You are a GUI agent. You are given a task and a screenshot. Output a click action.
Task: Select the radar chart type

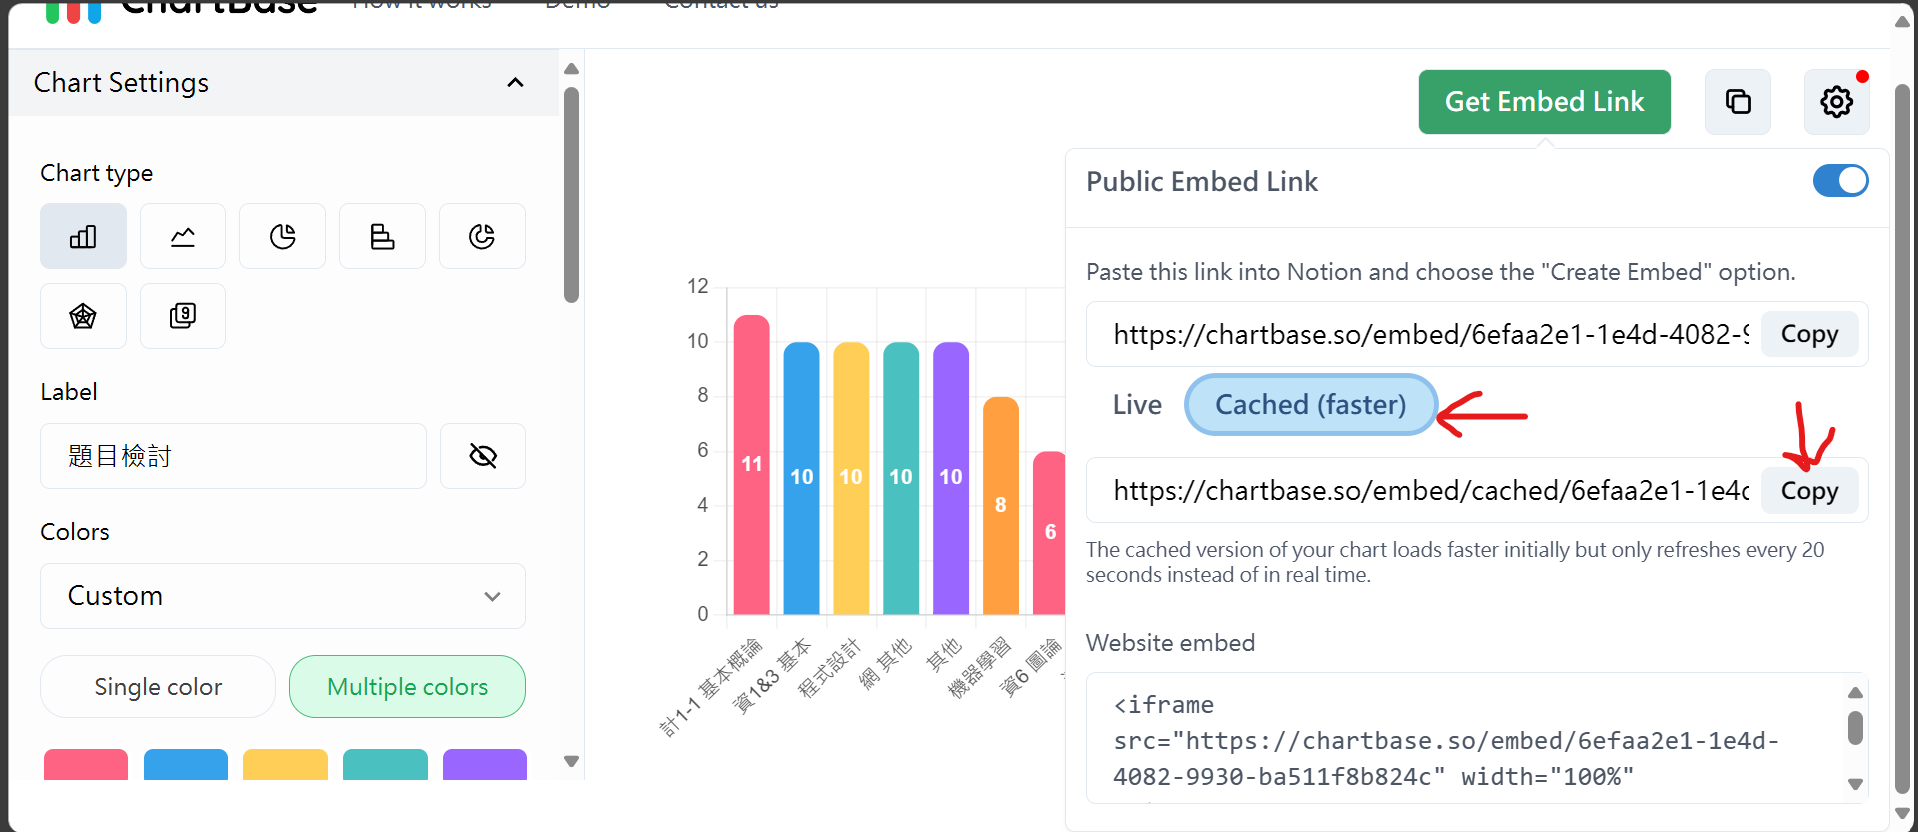tap(83, 316)
